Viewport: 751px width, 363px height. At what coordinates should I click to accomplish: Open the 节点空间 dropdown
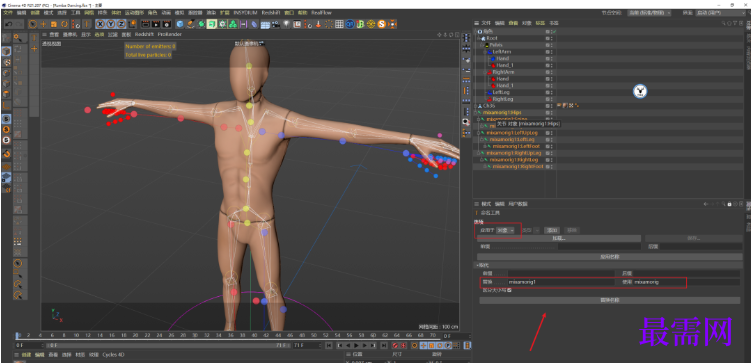[x=649, y=12]
